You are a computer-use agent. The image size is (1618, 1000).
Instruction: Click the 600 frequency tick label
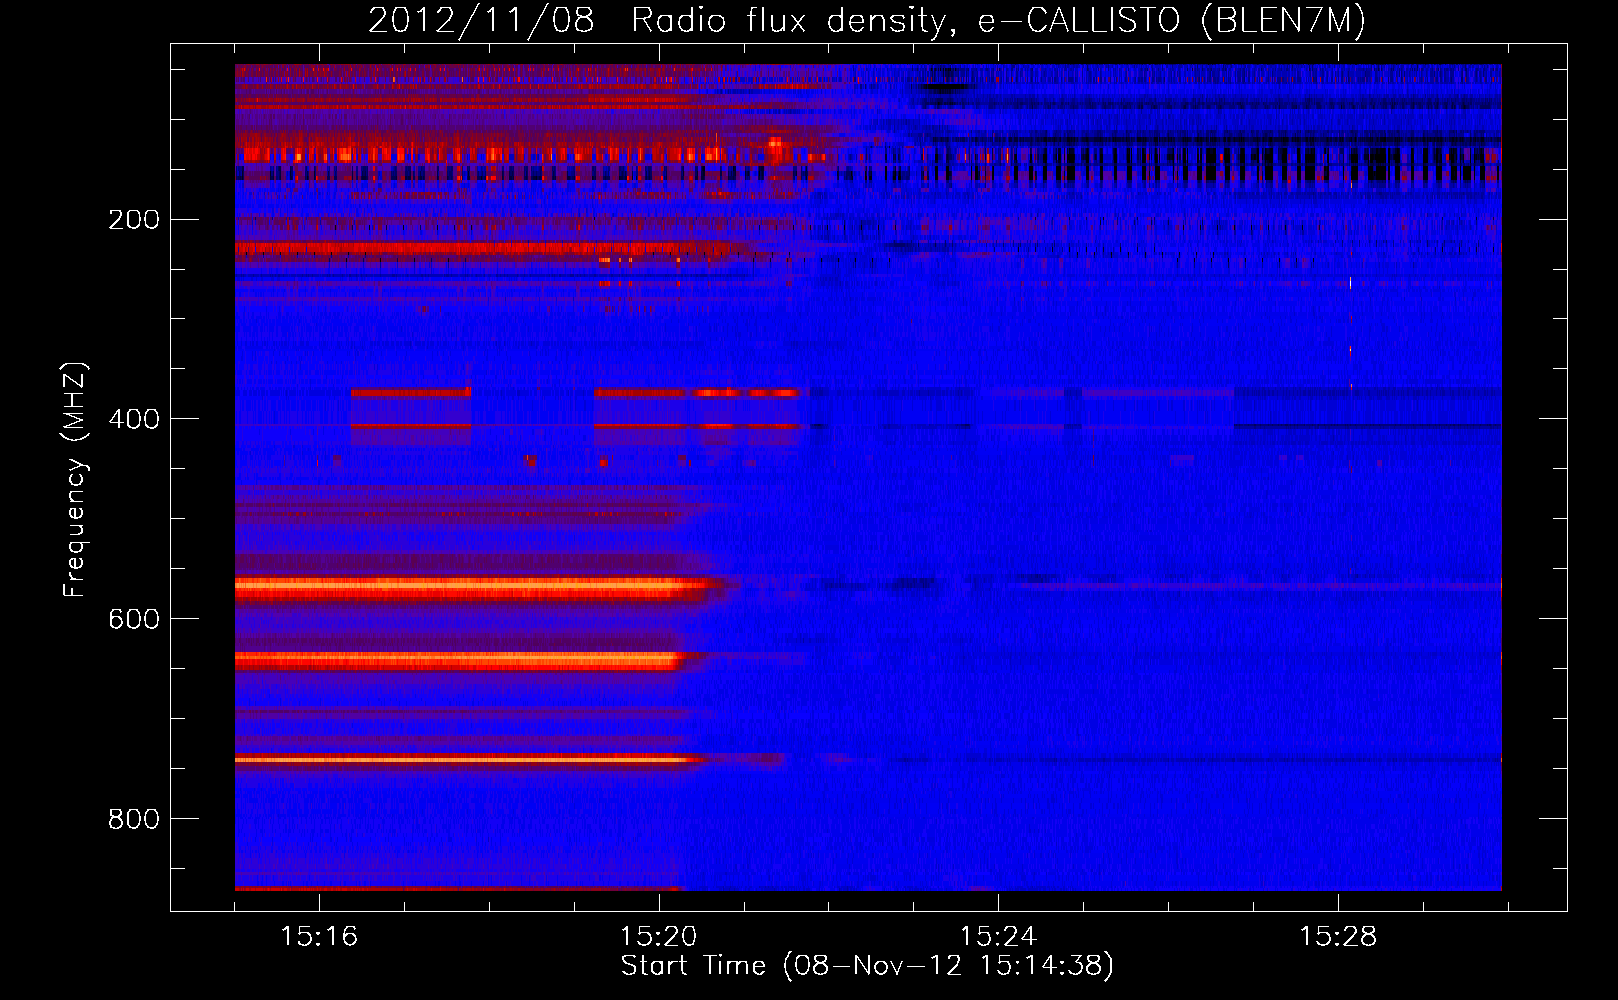coord(134,619)
